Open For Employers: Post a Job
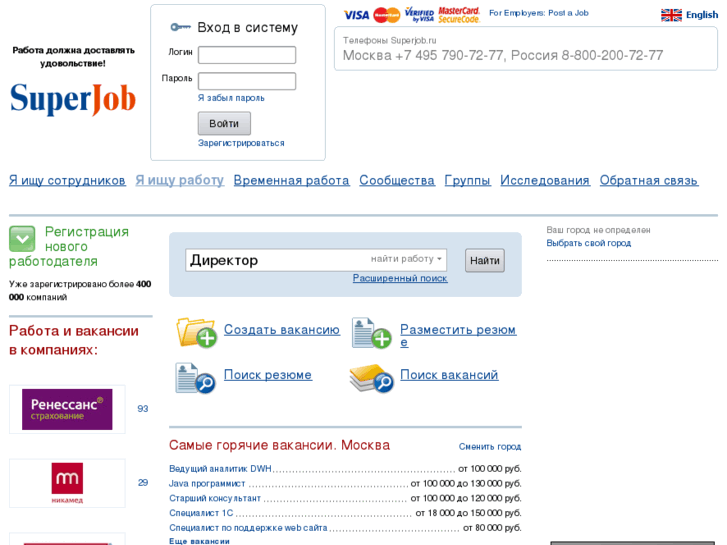 pyautogui.click(x=539, y=13)
